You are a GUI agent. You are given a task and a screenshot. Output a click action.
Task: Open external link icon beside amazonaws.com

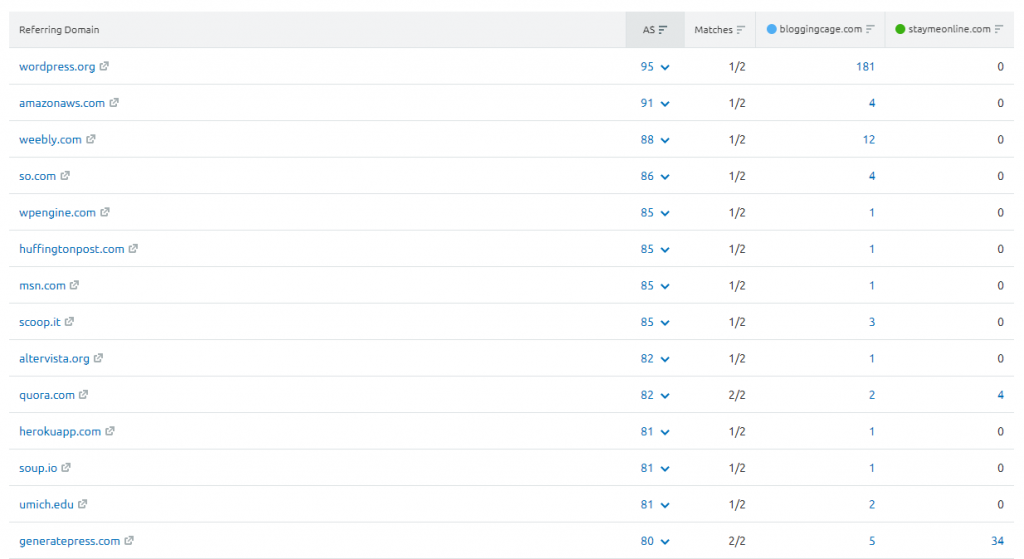point(114,103)
